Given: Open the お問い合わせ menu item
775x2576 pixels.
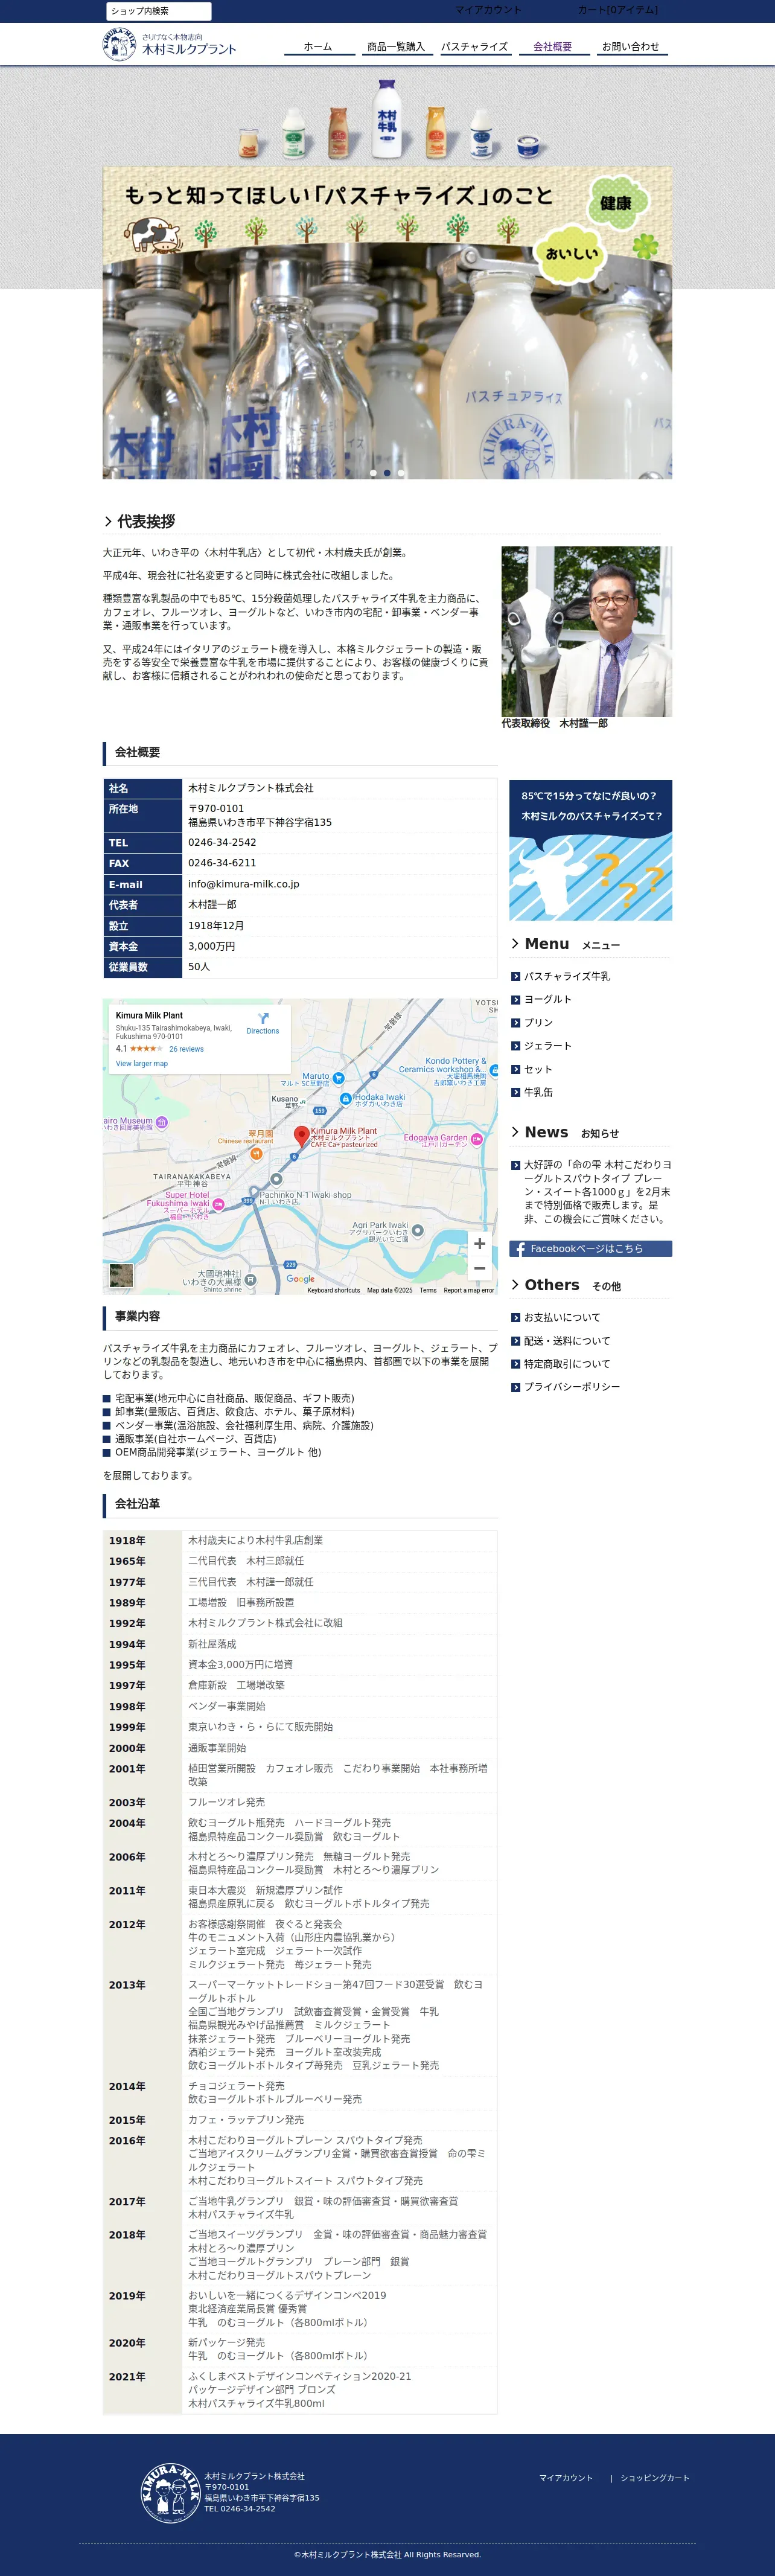Looking at the screenshot, I should (631, 47).
